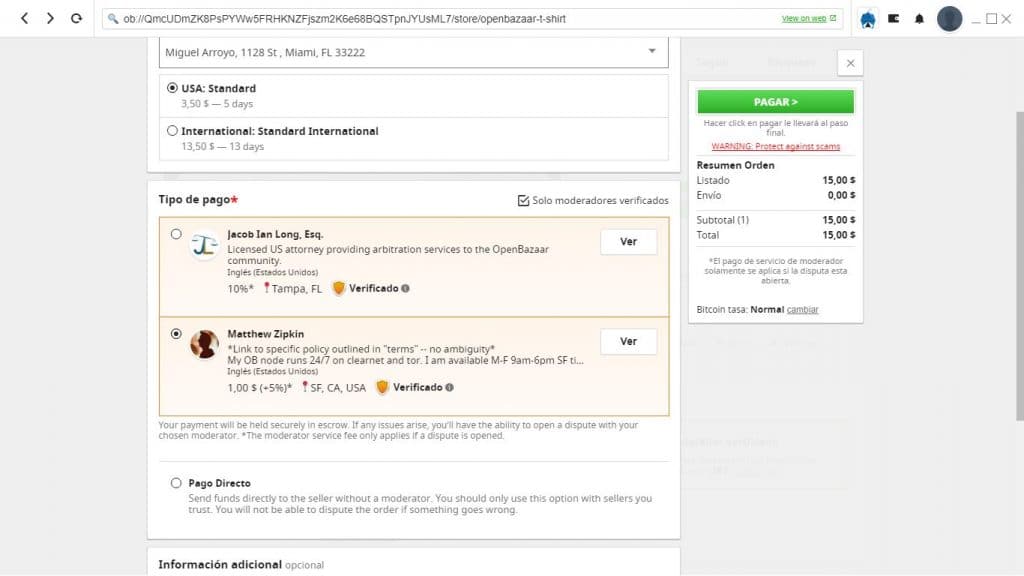1024x576 pixels.
Task: Click the Tampa, FL location pin
Action: 266,288
